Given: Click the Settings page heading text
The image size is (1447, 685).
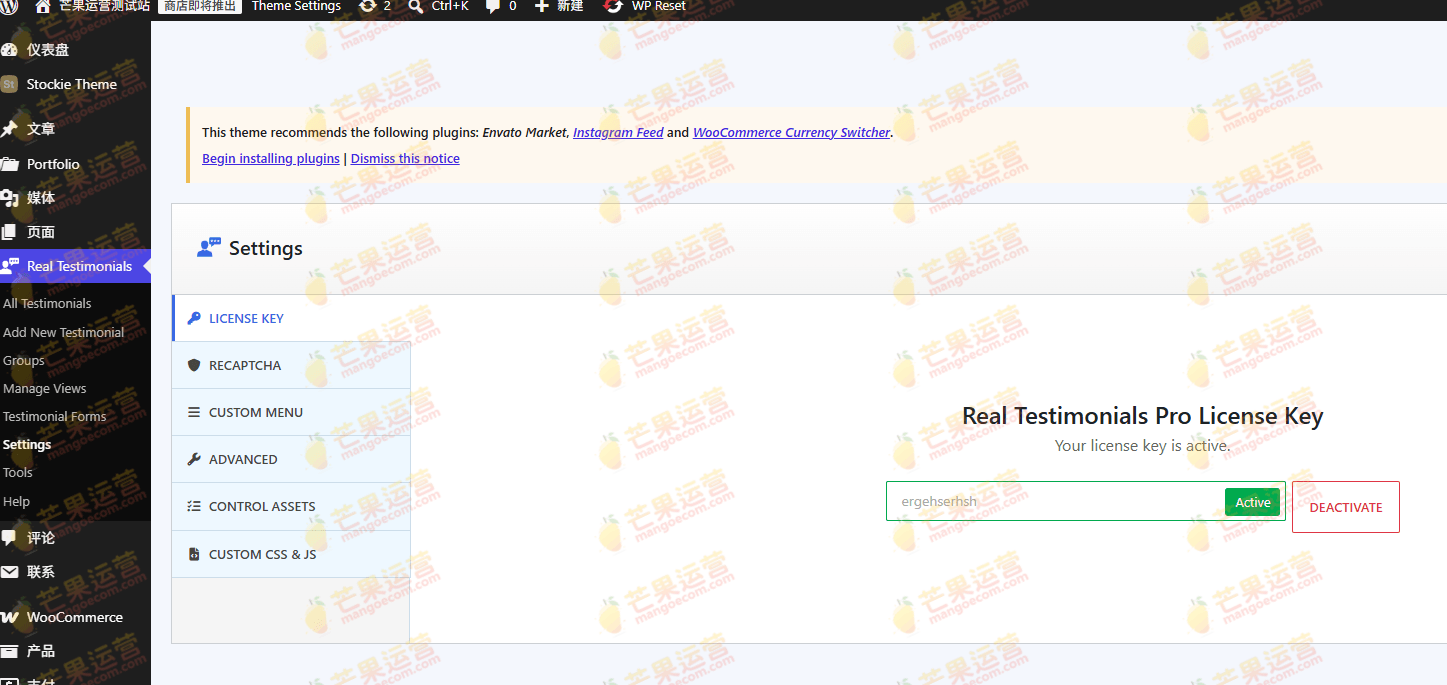Looking at the screenshot, I should pyautogui.click(x=266, y=248).
